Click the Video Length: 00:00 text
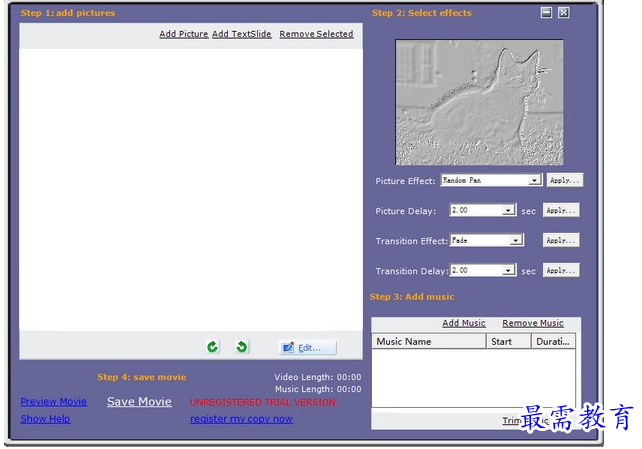Image resolution: width=642 pixels, height=449 pixels. [318, 377]
